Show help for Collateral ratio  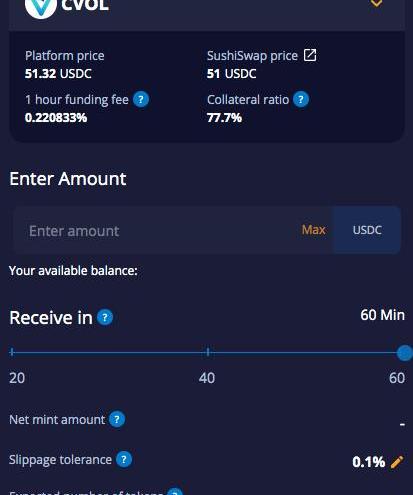[x=301, y=99]
